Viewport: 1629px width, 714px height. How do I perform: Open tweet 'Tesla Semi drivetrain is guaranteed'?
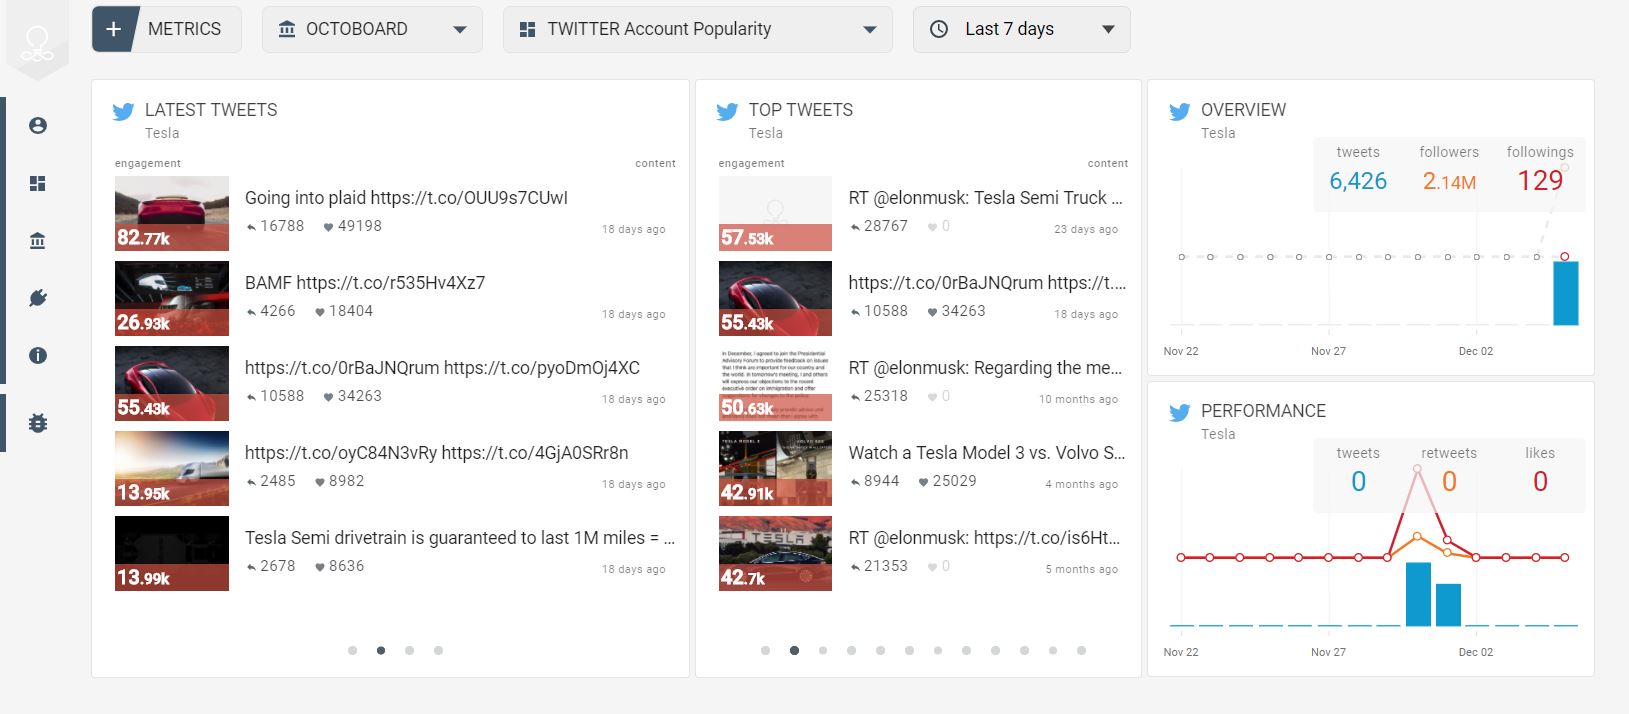pyautogui.click(x=460, y=538)
